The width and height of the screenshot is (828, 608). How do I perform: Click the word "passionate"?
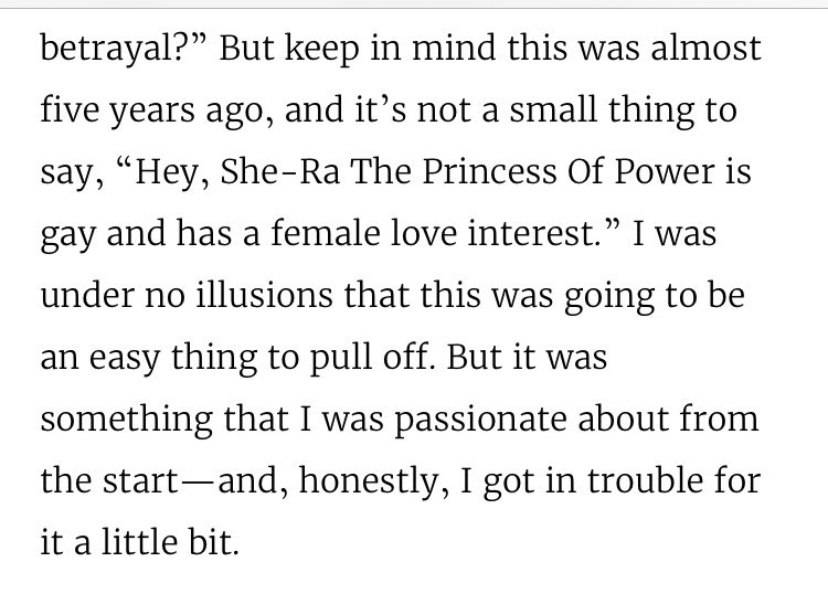[x=480, y=420]
